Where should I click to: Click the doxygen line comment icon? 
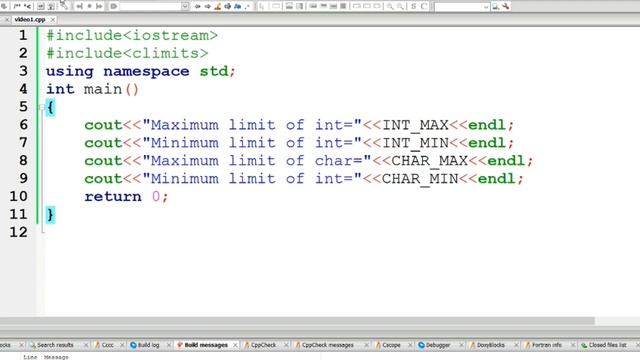[x=28, y=6]
